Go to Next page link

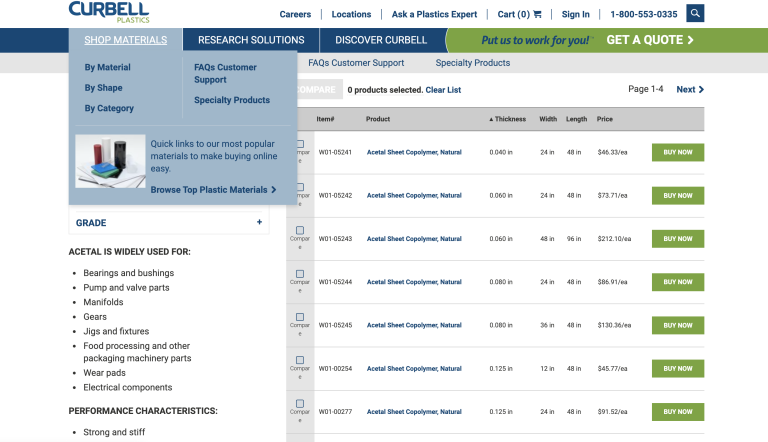tap(690, 89)
